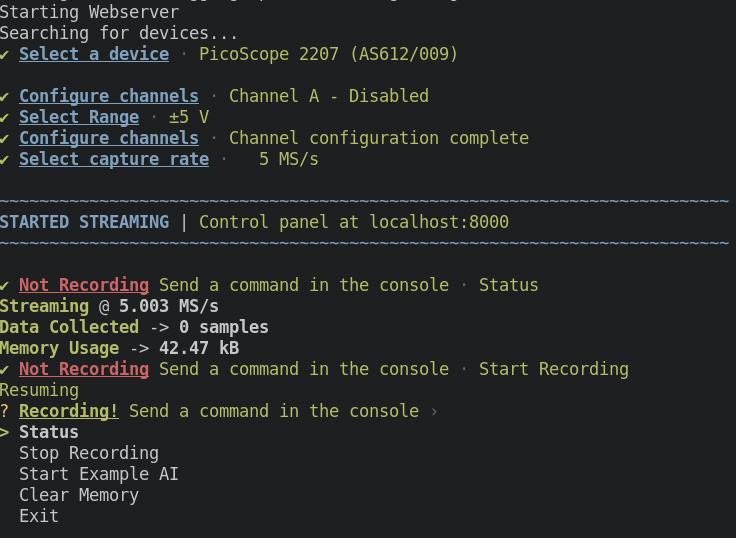Screen dimensions: 736x538
Task: Click the second 'Configure channels' link
Action: 108,138
